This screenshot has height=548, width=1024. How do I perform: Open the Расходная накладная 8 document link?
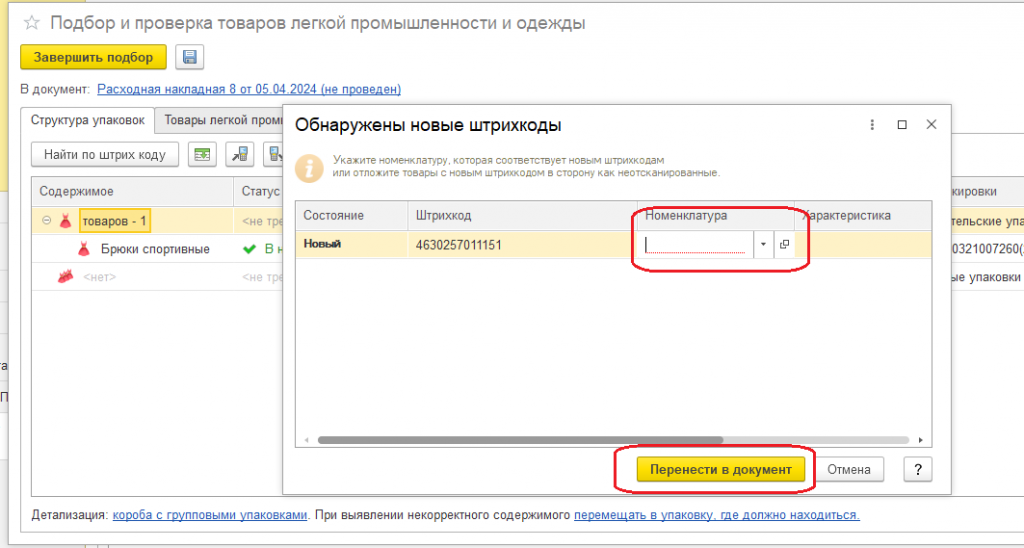[x=249, y=89]
